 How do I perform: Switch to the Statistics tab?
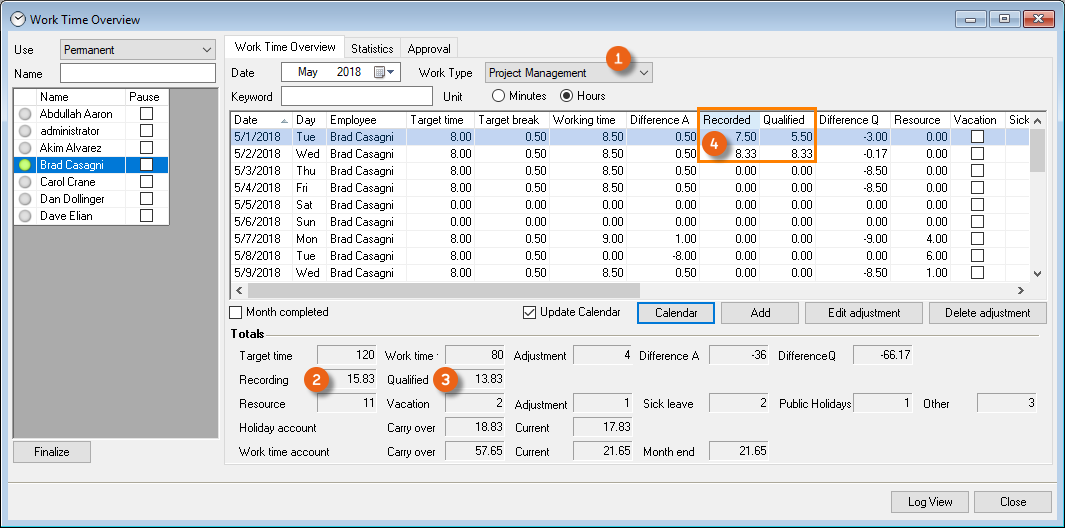(372, 48)
